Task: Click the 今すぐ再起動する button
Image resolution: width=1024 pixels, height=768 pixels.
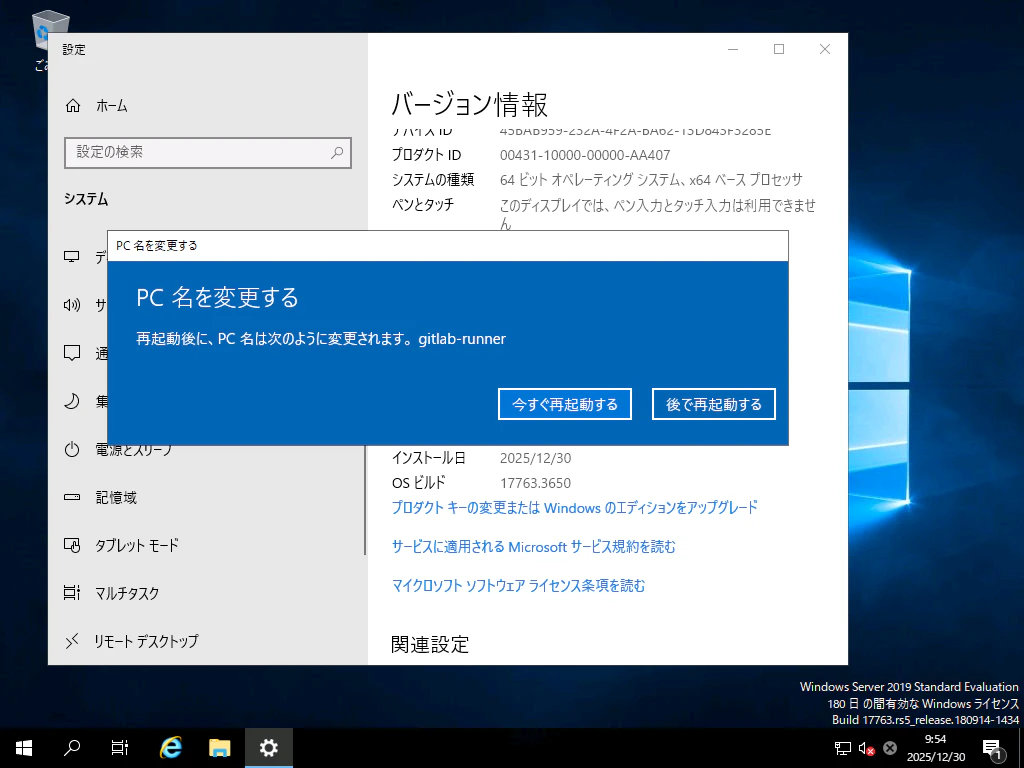Action: pyautogui.click(x=564, y=404)
